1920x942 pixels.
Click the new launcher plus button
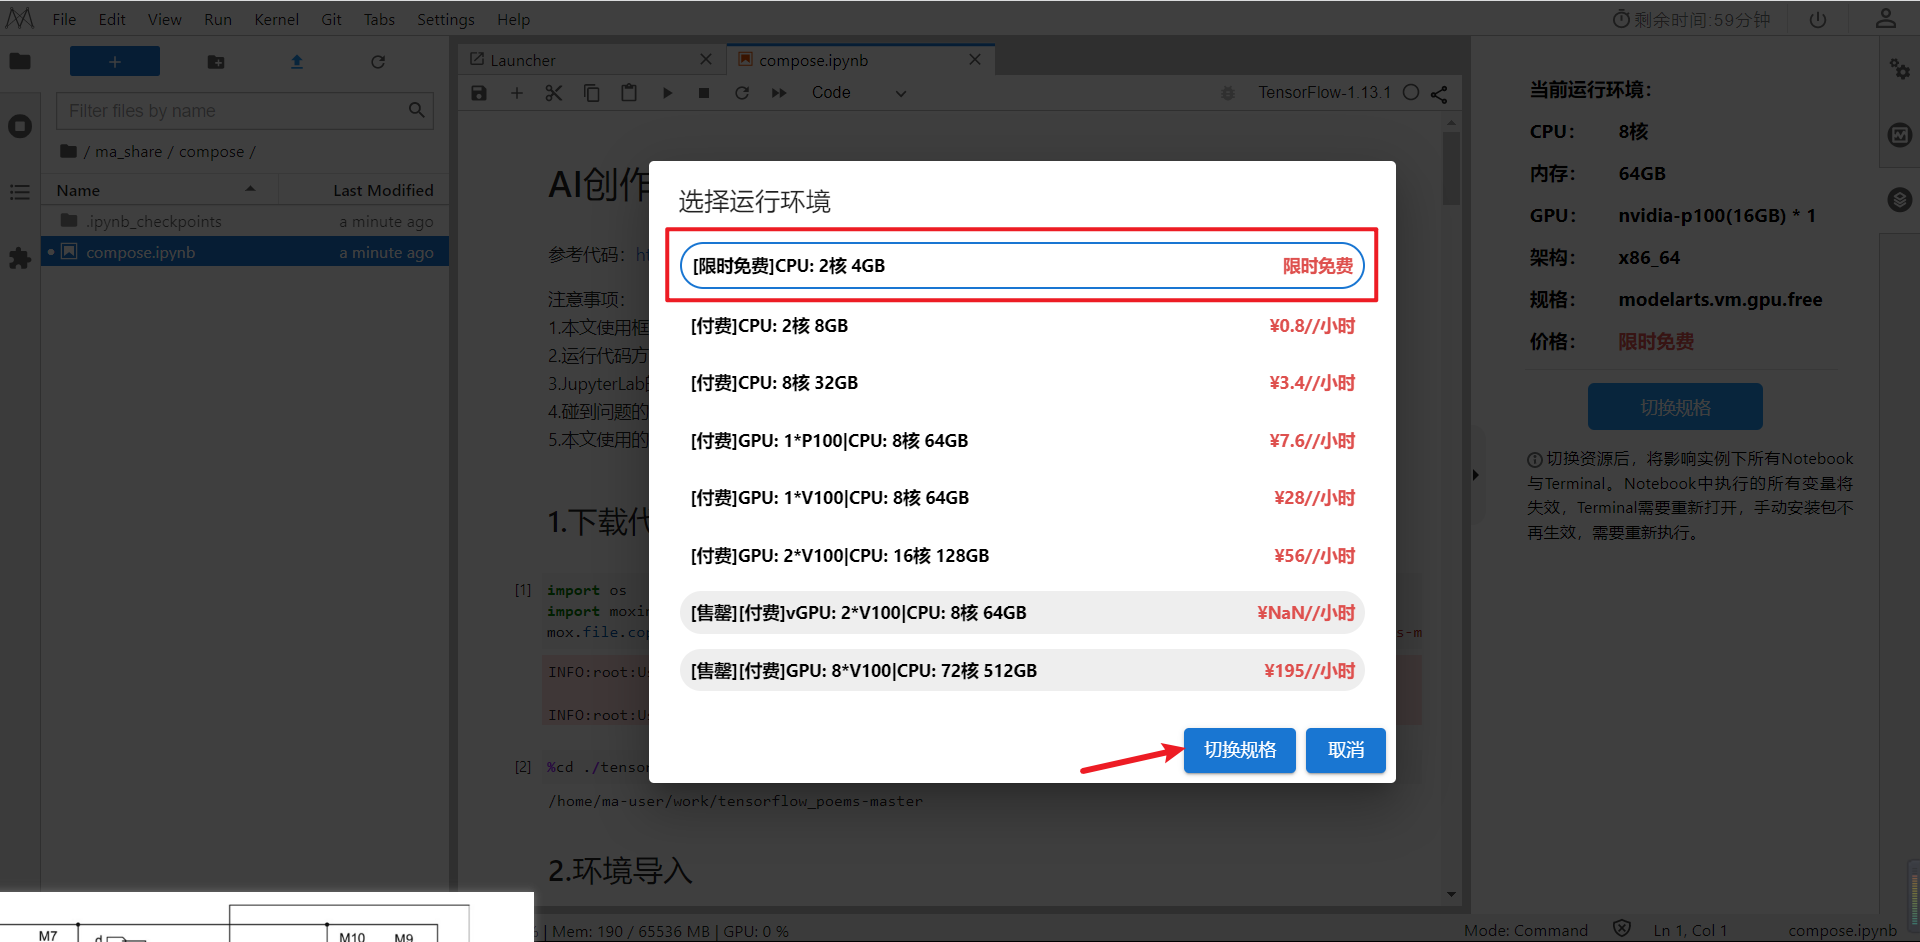pyautogui.click(x=115, y=62)
